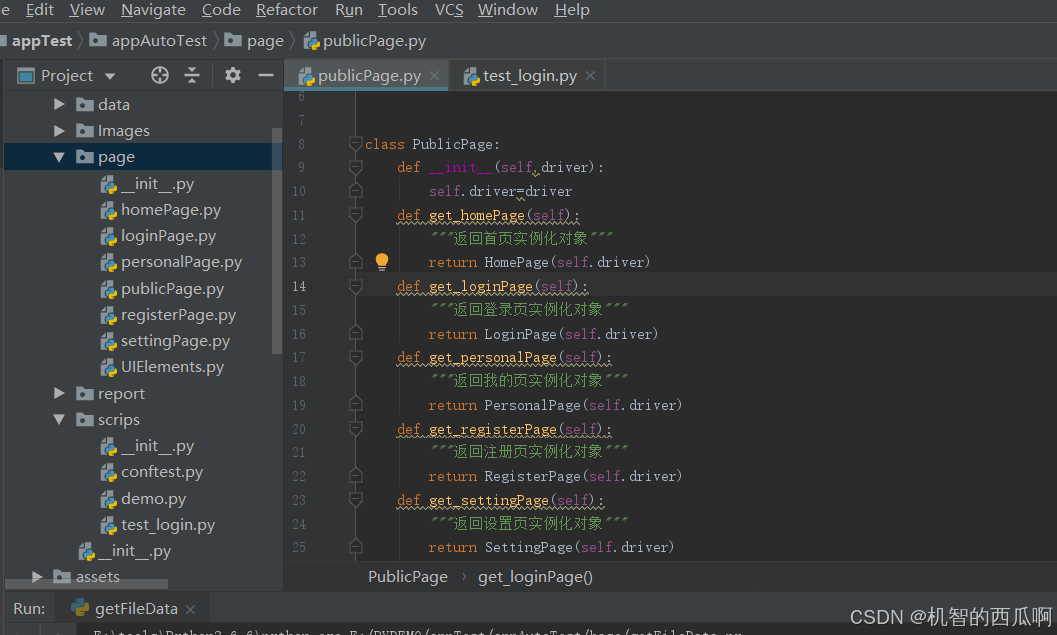Click the HomePage return statement on line 13
The width and height of the screenshot is (1057, 635).
(539, 262)
